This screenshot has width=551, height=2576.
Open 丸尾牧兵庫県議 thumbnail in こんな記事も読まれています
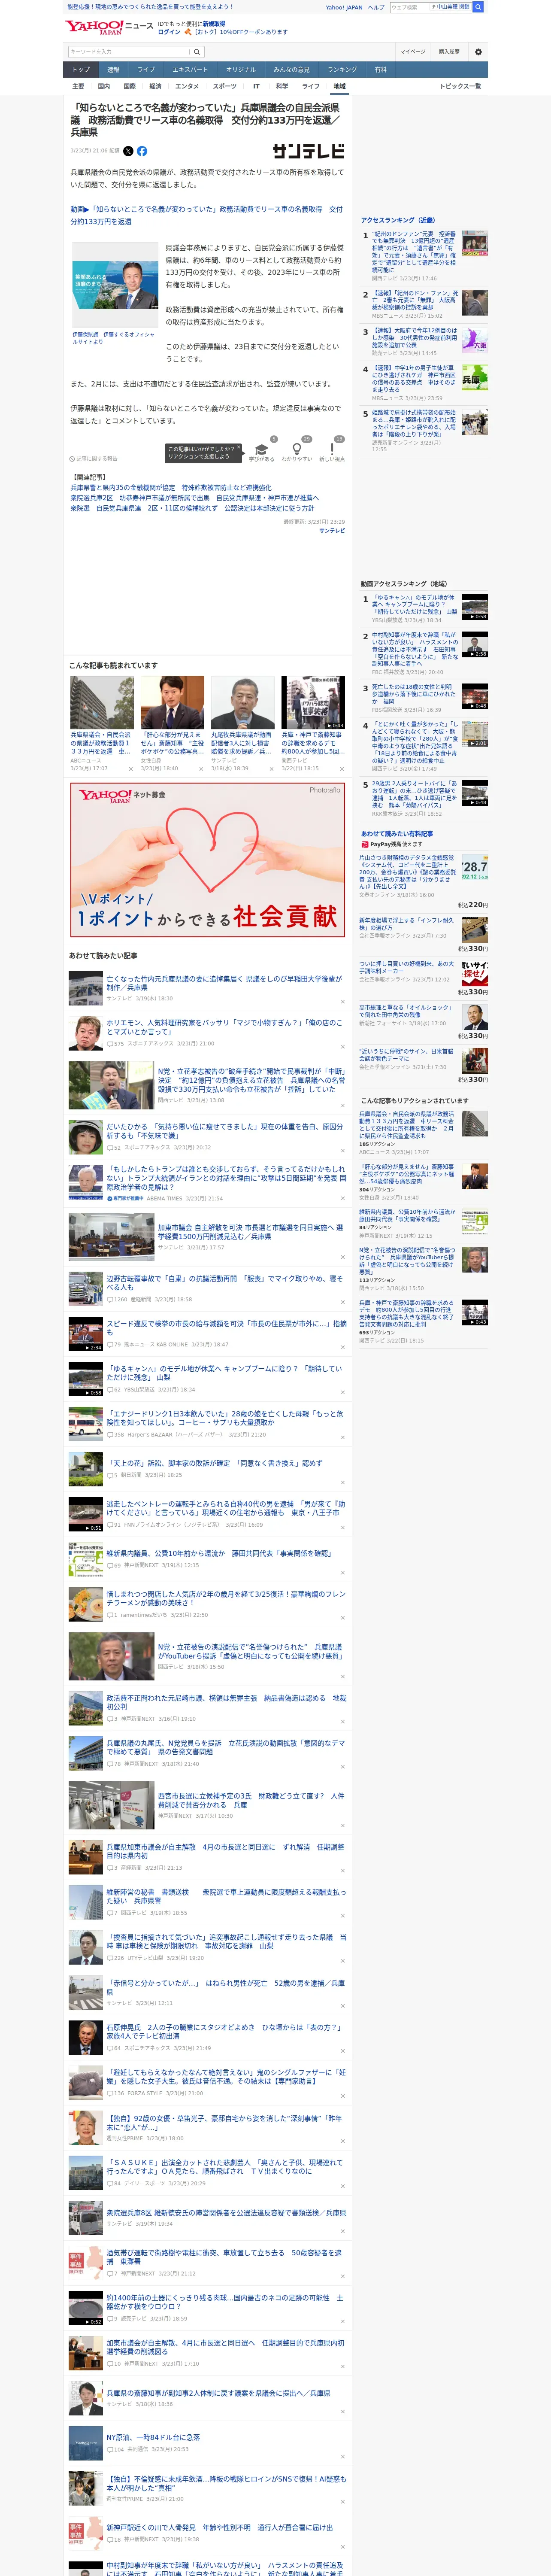242,703
